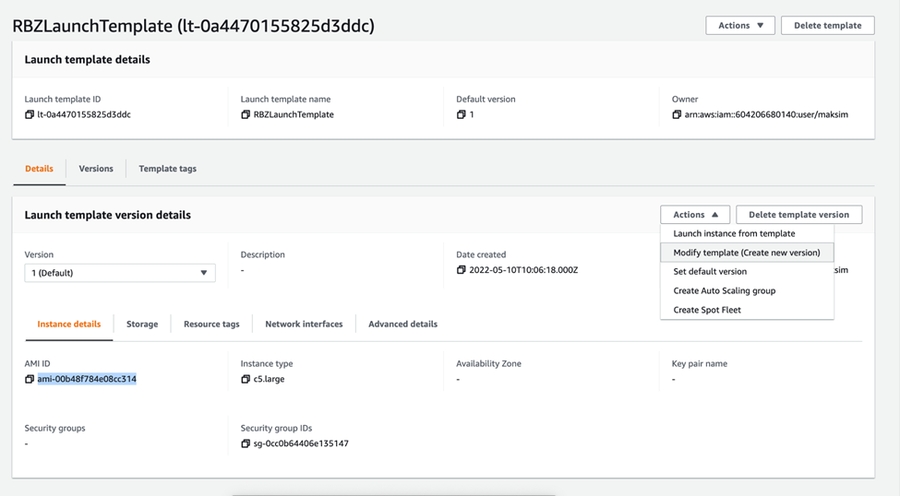Collapse the version details Actions menu
The image size is (900, 496).
[695, 215]
